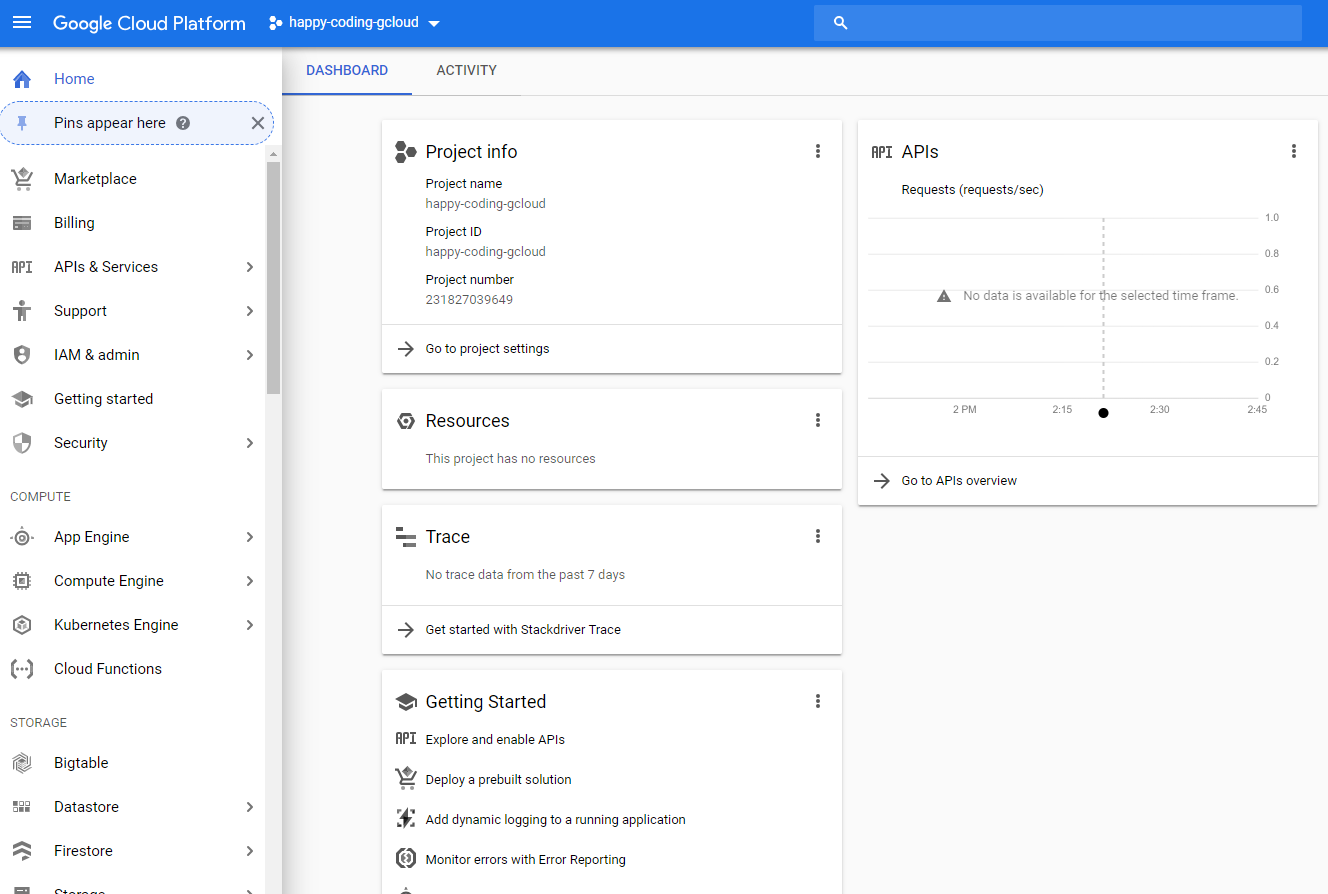Open help for Pins appear here
The width and height of the screenshot is (1328, 894).
(x=183, y=123)
